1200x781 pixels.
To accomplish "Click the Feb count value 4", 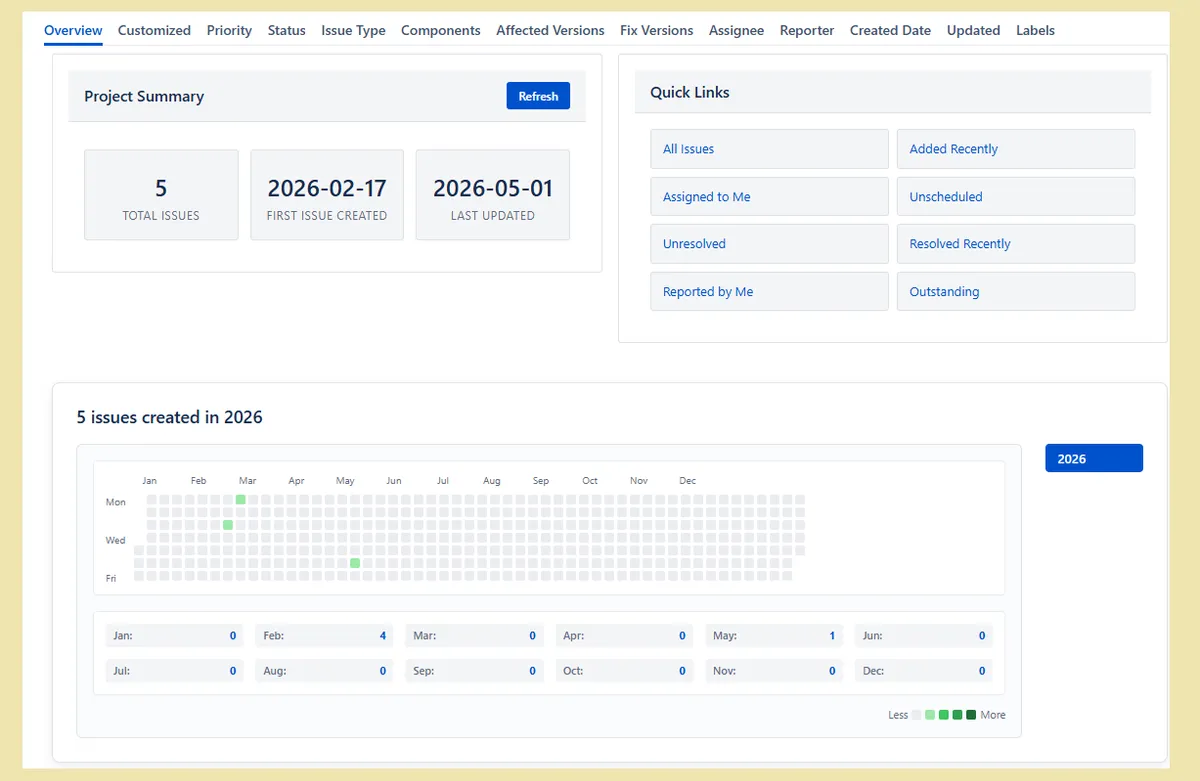I will [383, 636].
